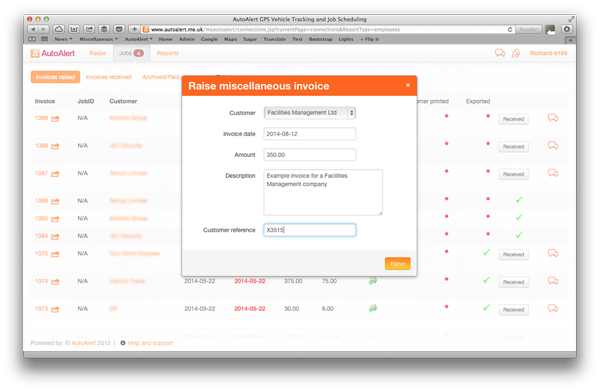Screen dimensions: 600x391
Task: Open new tab plus at tab bar
Action: (x=570, y=40)
